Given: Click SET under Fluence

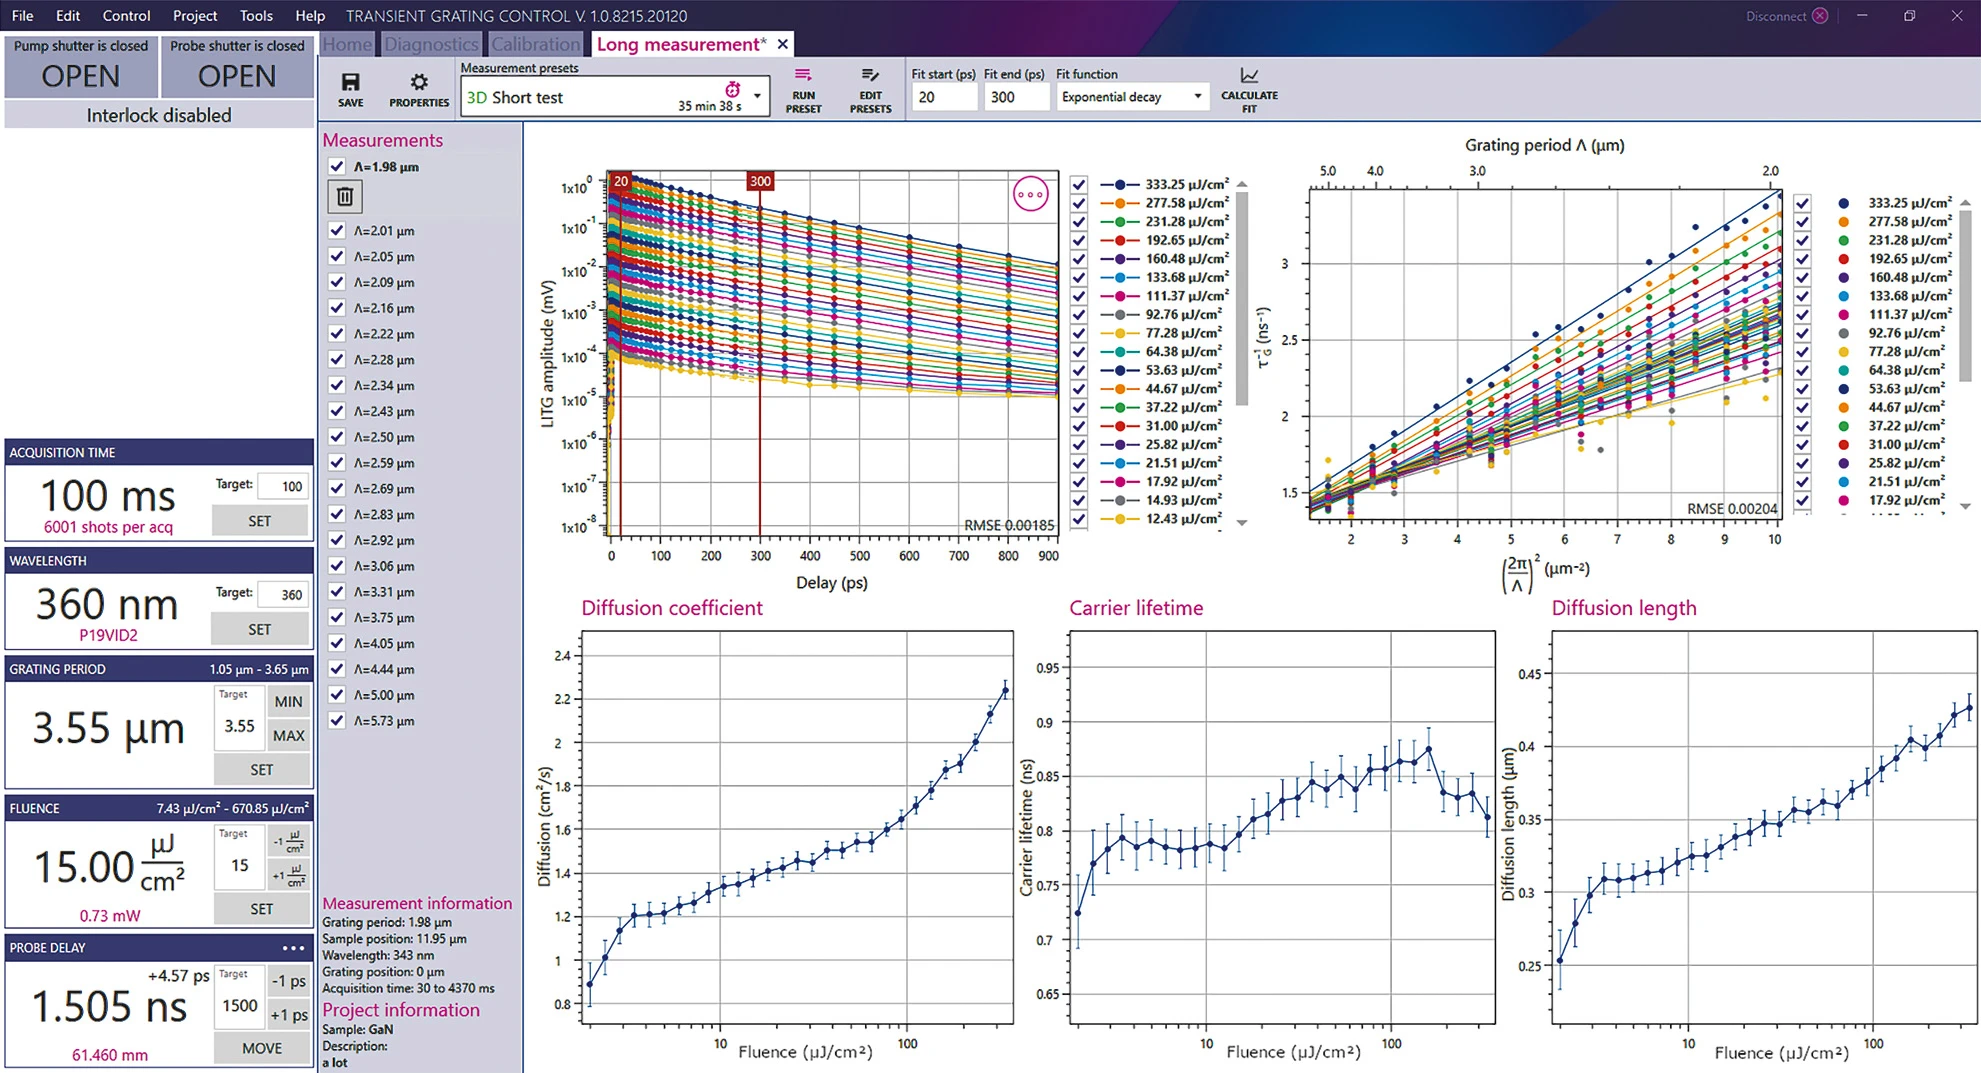Looking at the screenshot, I should (261, 909).
